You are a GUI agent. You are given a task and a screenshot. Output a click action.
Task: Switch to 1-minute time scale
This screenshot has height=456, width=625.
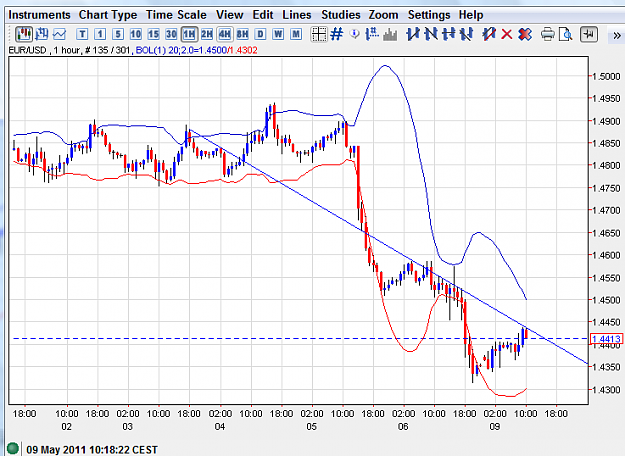(100, 34)
